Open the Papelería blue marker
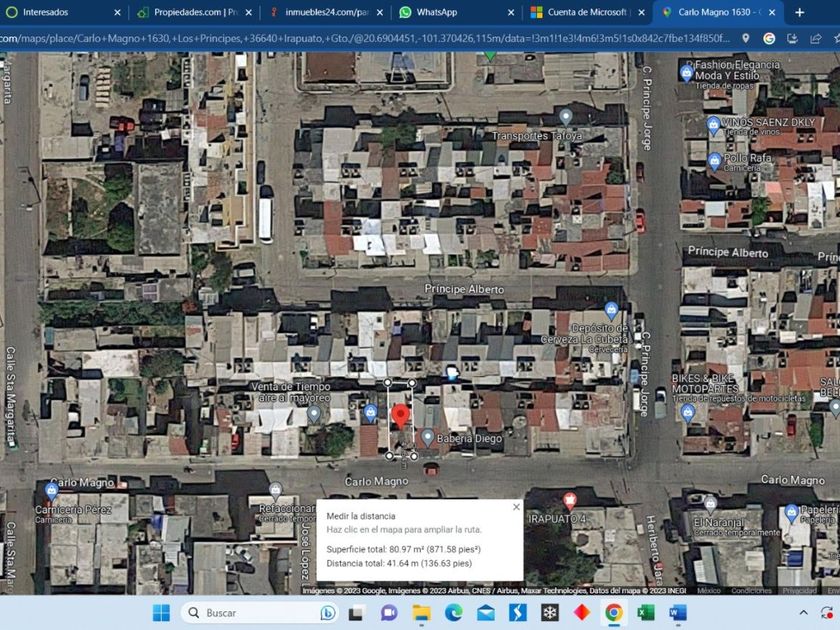 pos(792,513)
